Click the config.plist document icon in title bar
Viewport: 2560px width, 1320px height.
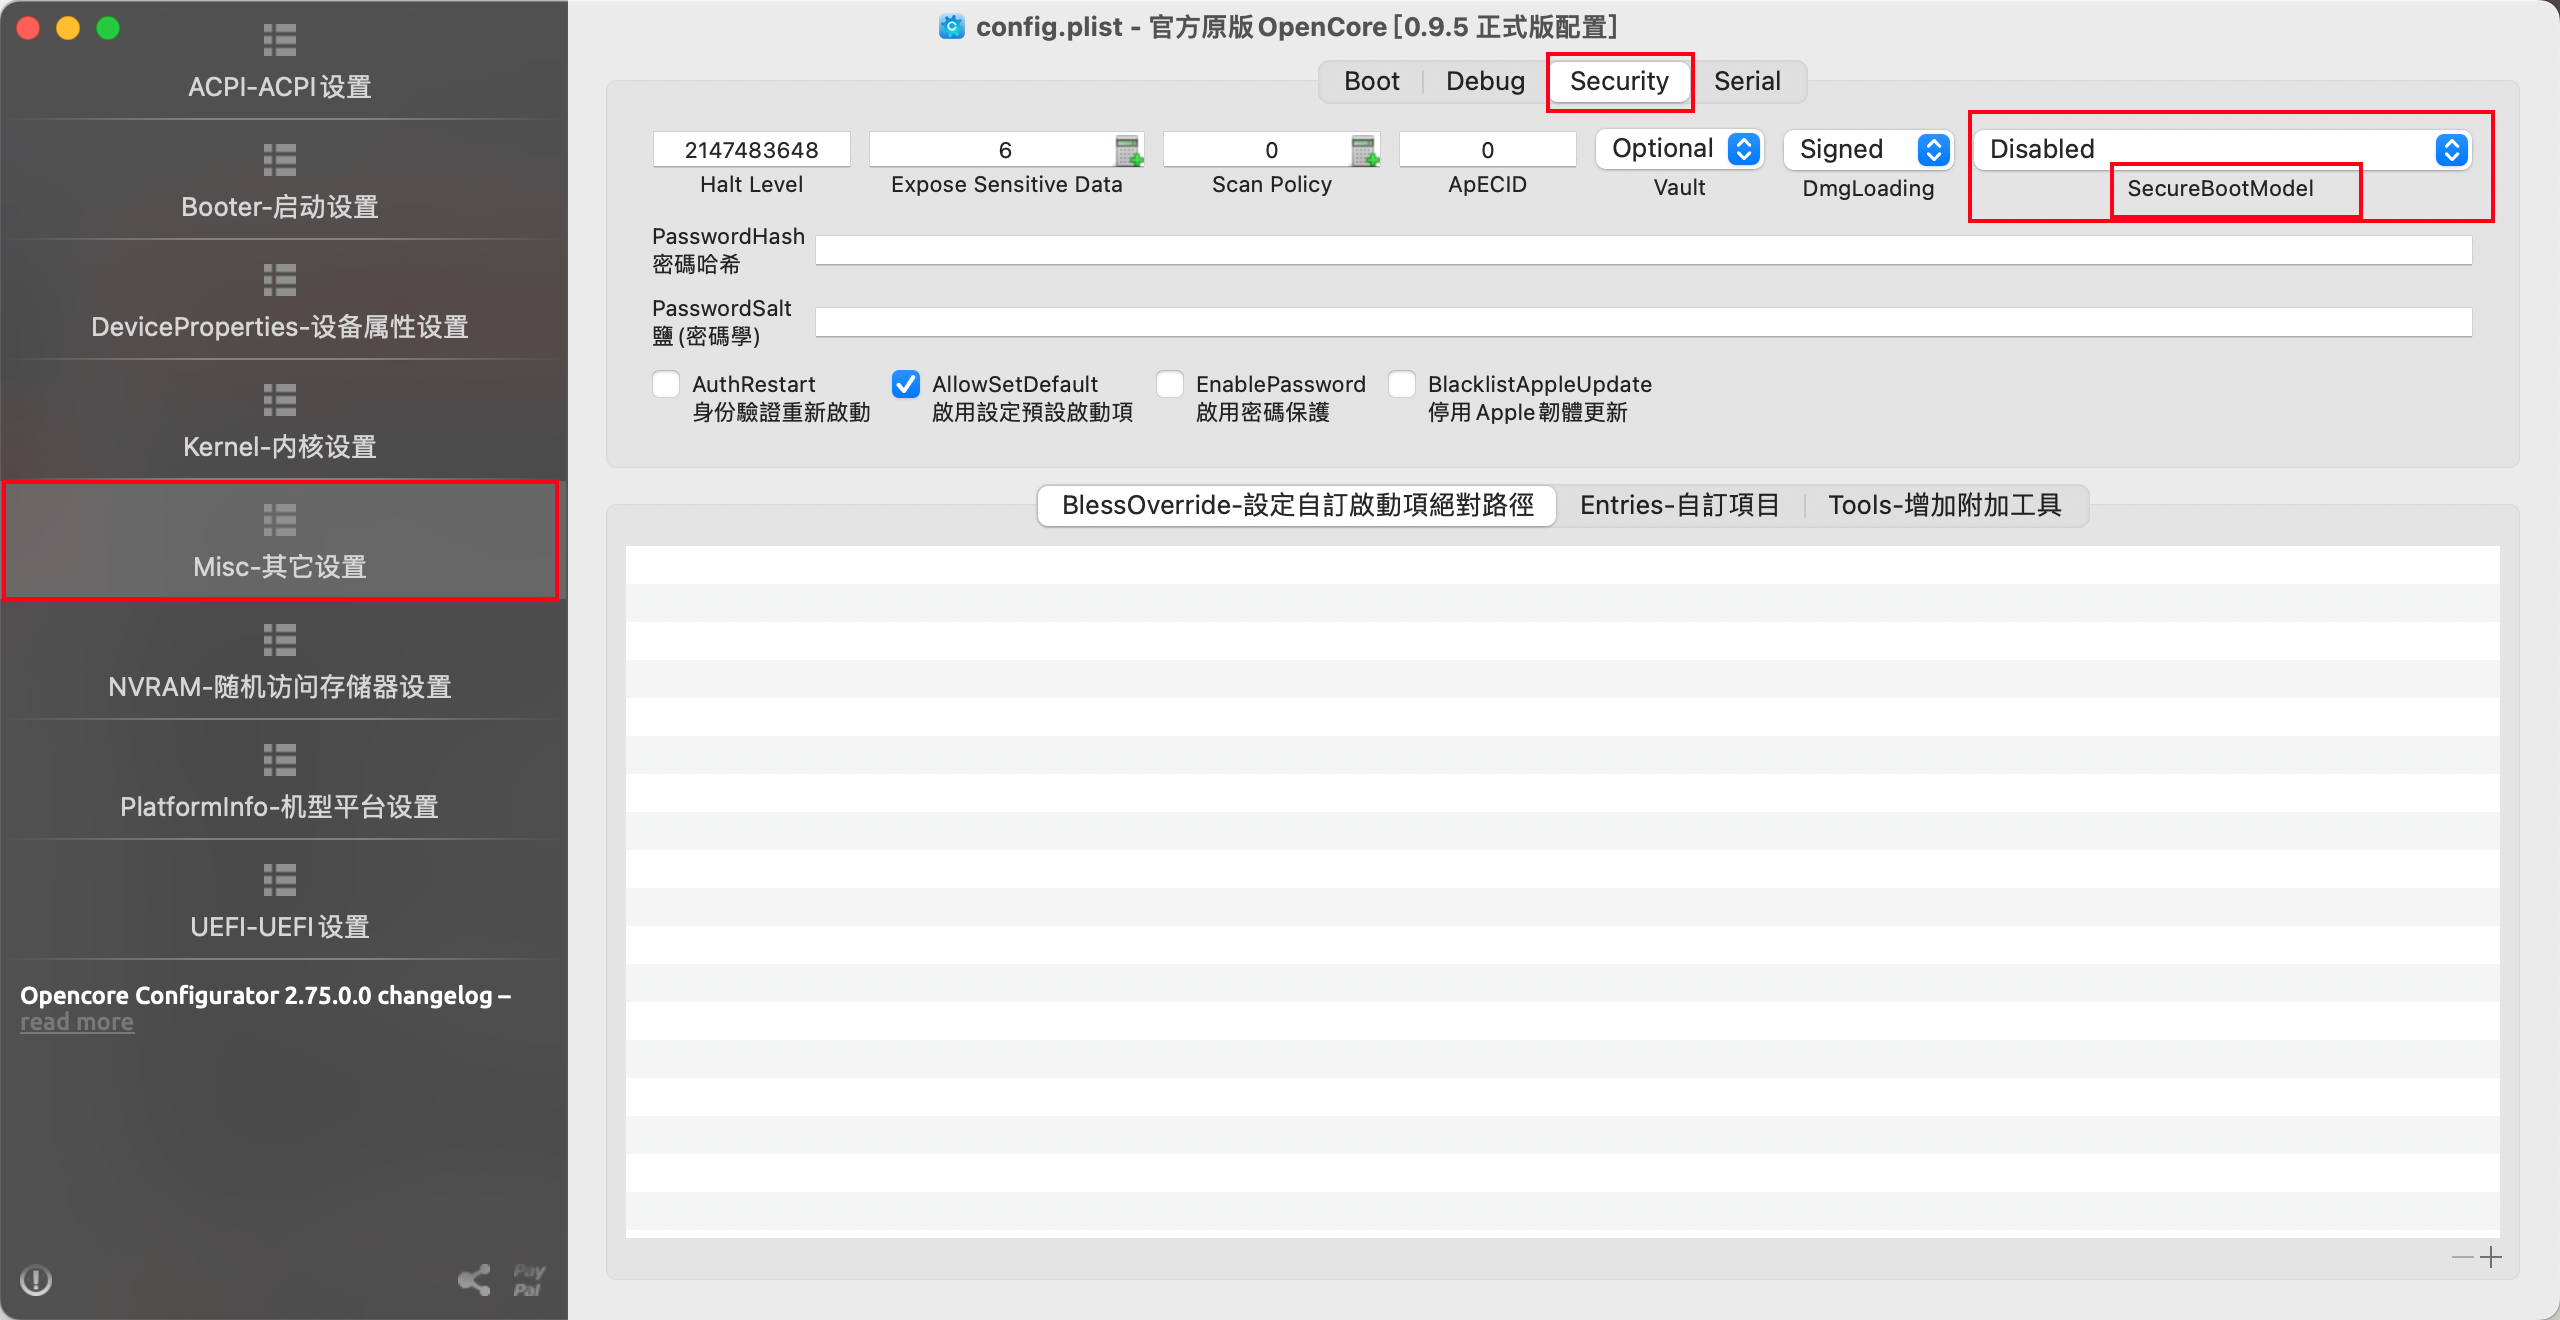click(x=952, y=27)
